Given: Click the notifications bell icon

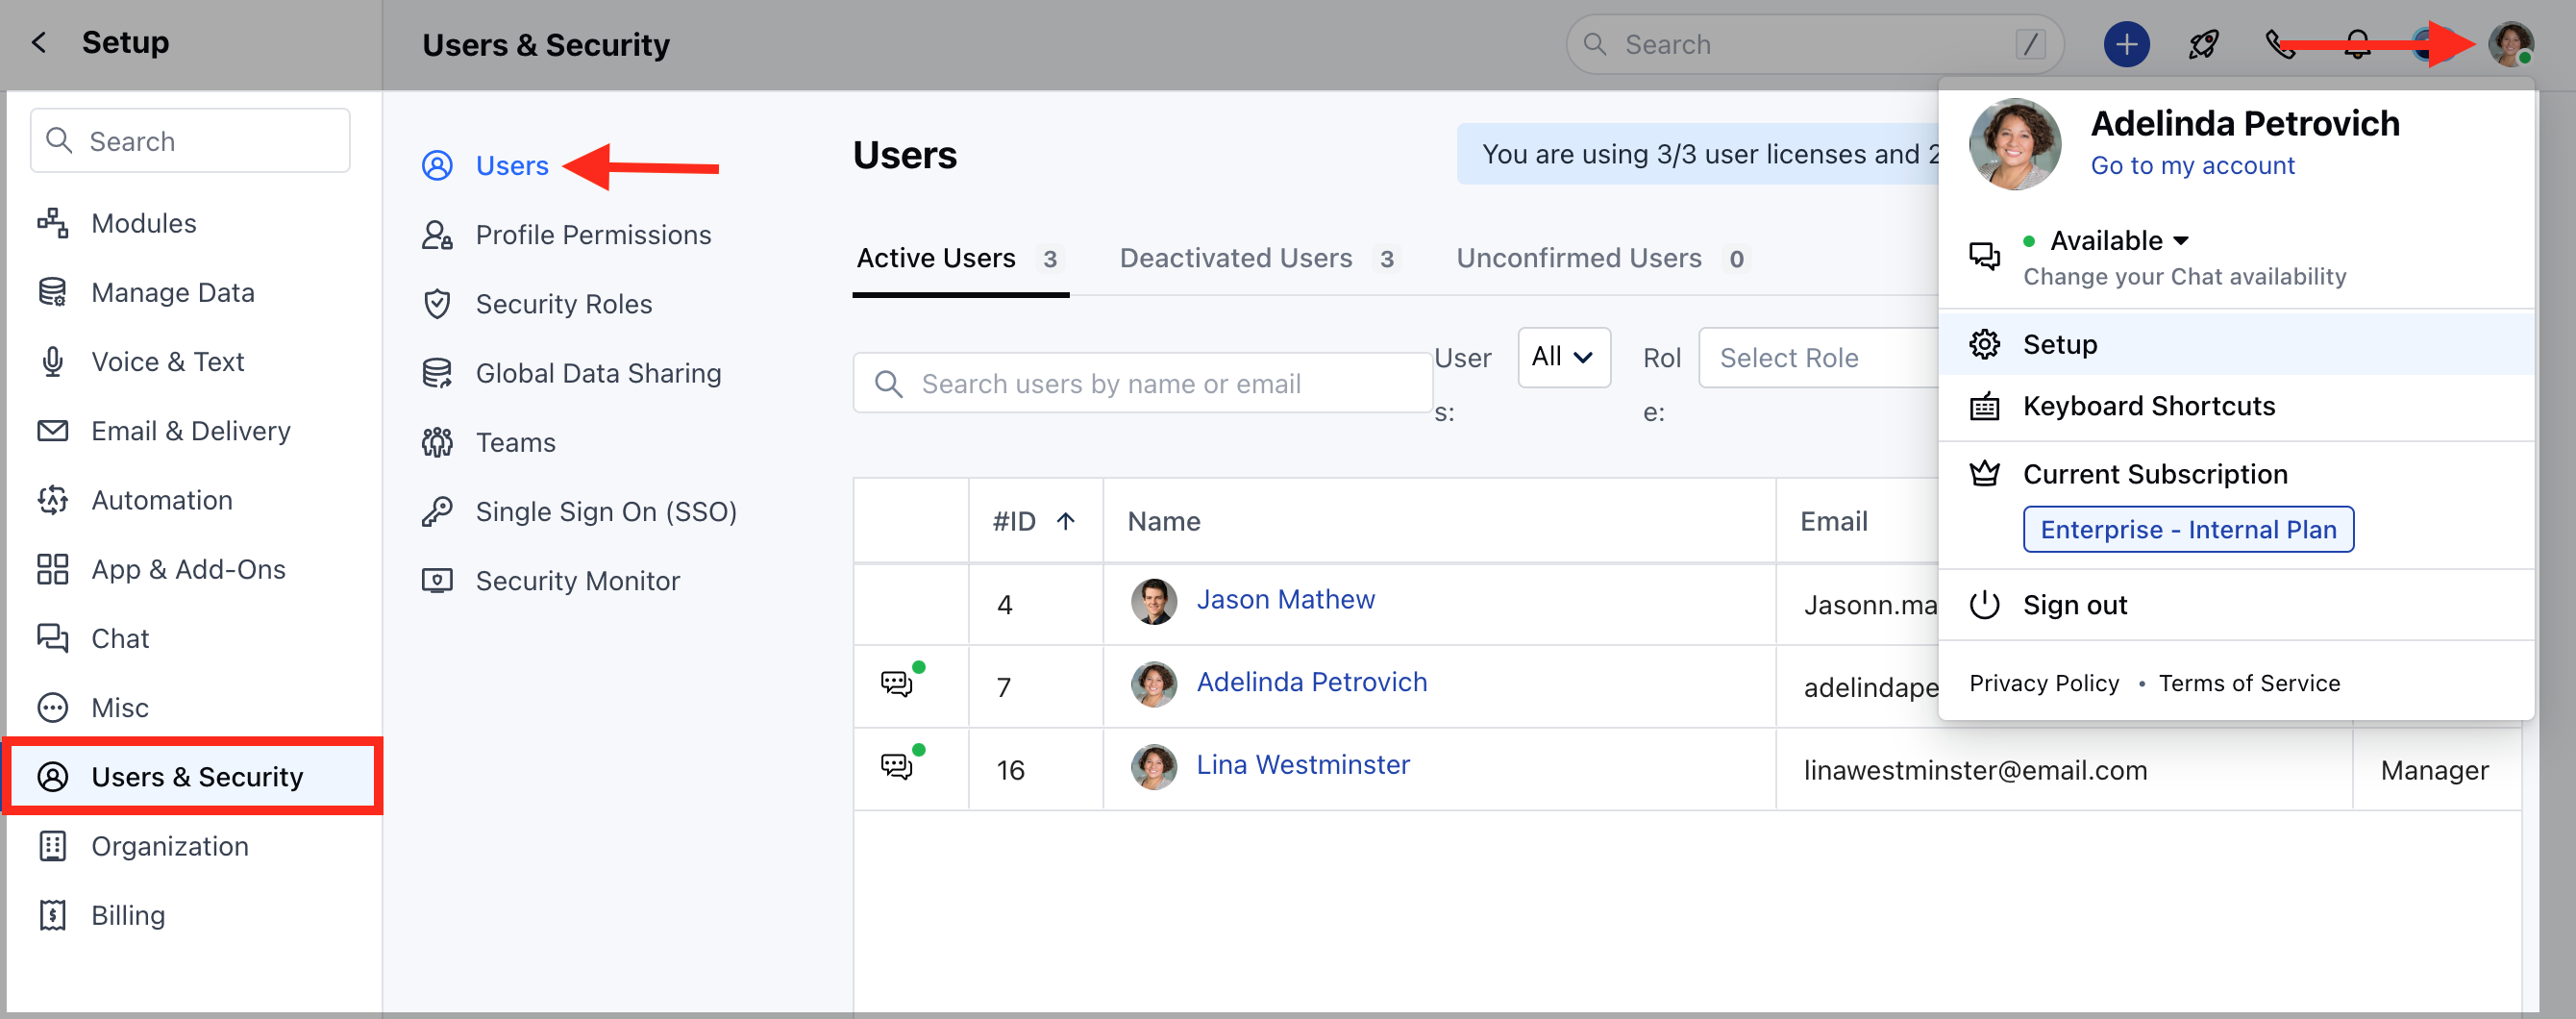Looking at the screenshot, I should click(2357, 45).
